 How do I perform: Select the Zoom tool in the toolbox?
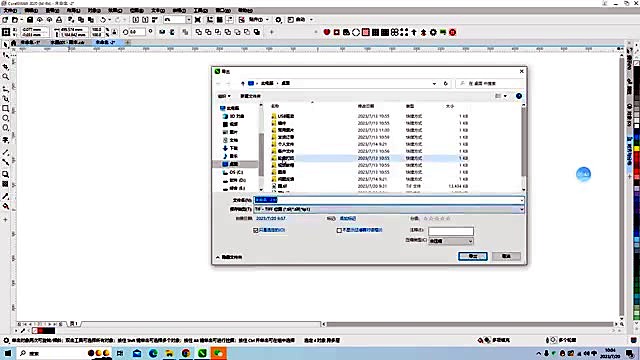[5, 77]
